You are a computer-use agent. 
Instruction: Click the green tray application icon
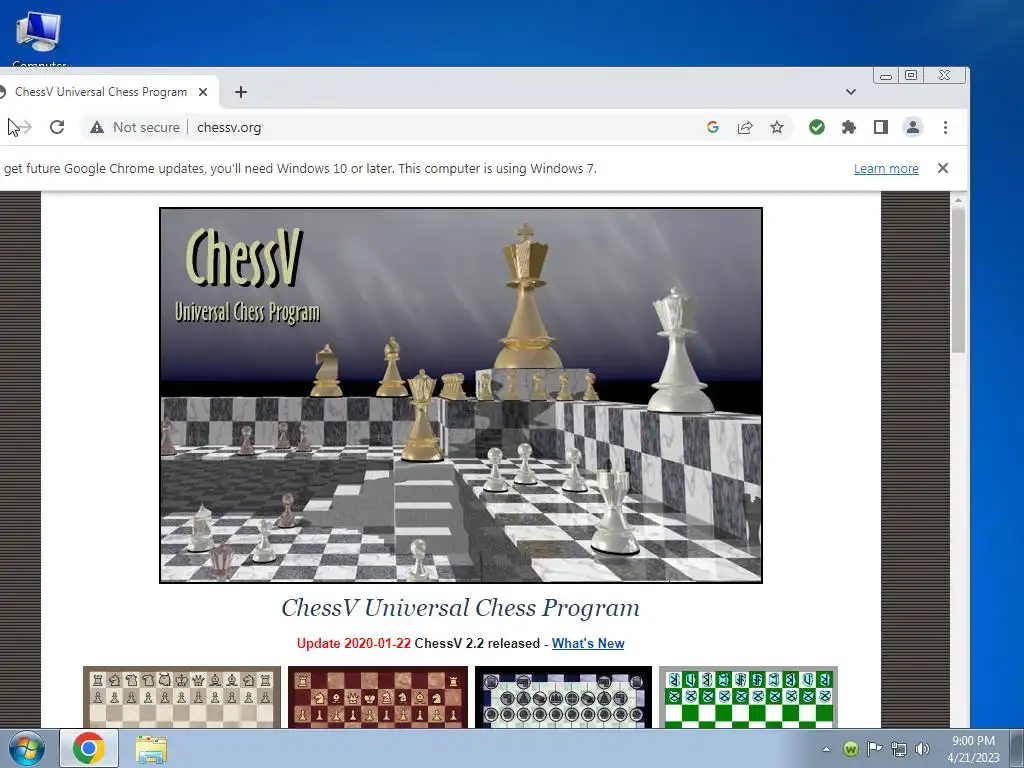(850, 749)
